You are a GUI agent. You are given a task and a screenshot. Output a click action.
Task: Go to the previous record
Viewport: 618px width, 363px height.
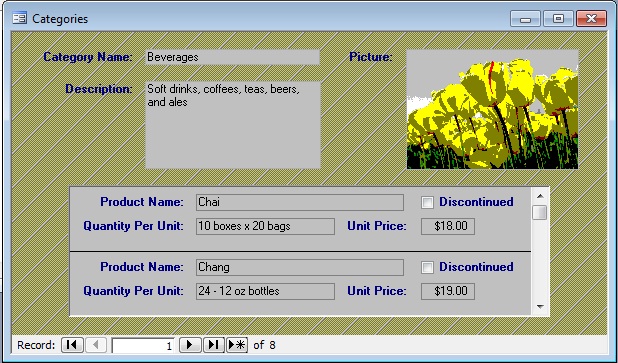(x=96, y=345)
